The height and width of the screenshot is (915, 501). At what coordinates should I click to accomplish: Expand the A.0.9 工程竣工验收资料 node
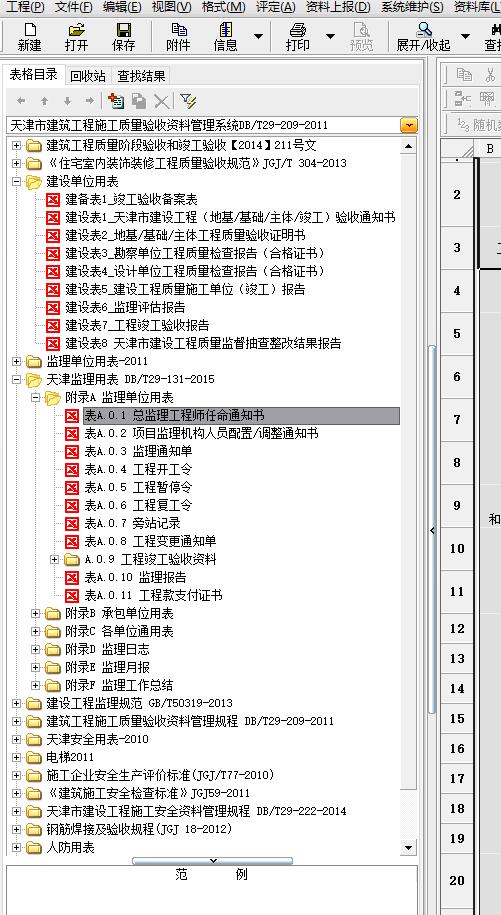point(55,560)
